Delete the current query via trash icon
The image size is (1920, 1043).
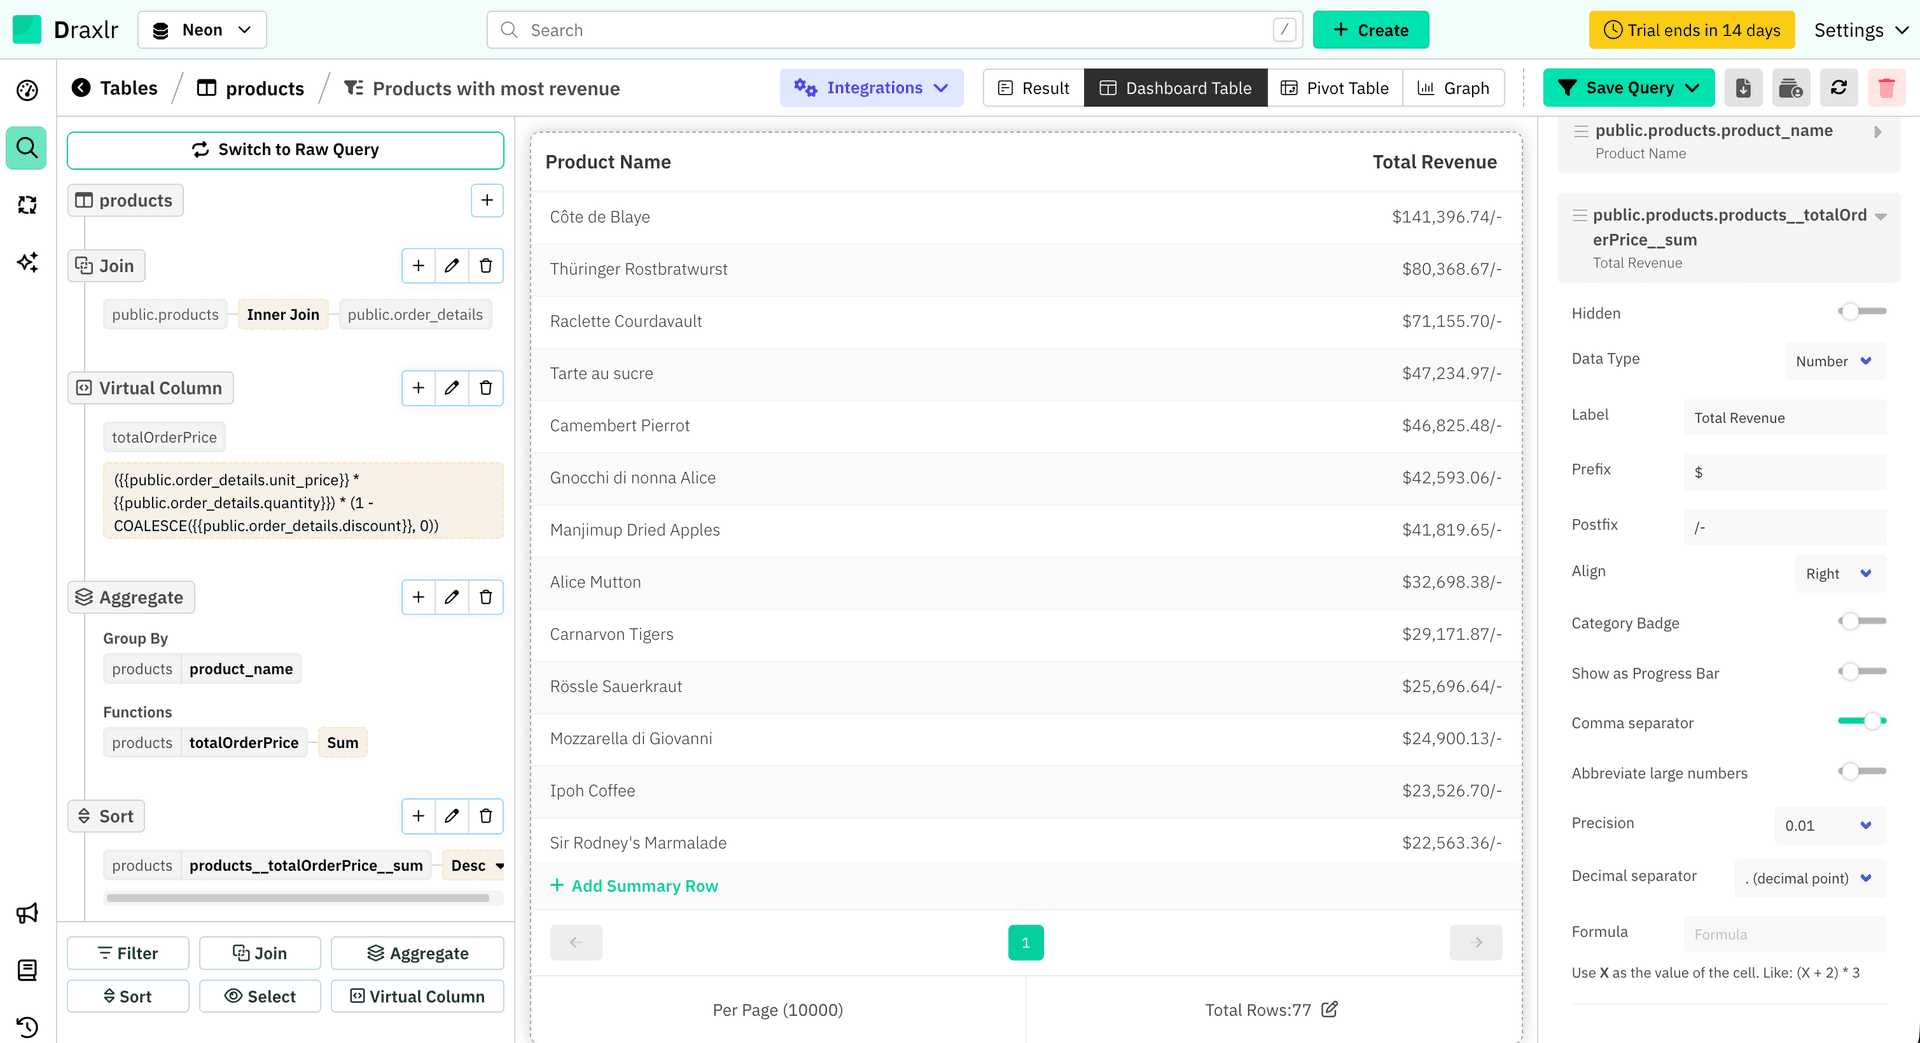(x=1887, y=88)
